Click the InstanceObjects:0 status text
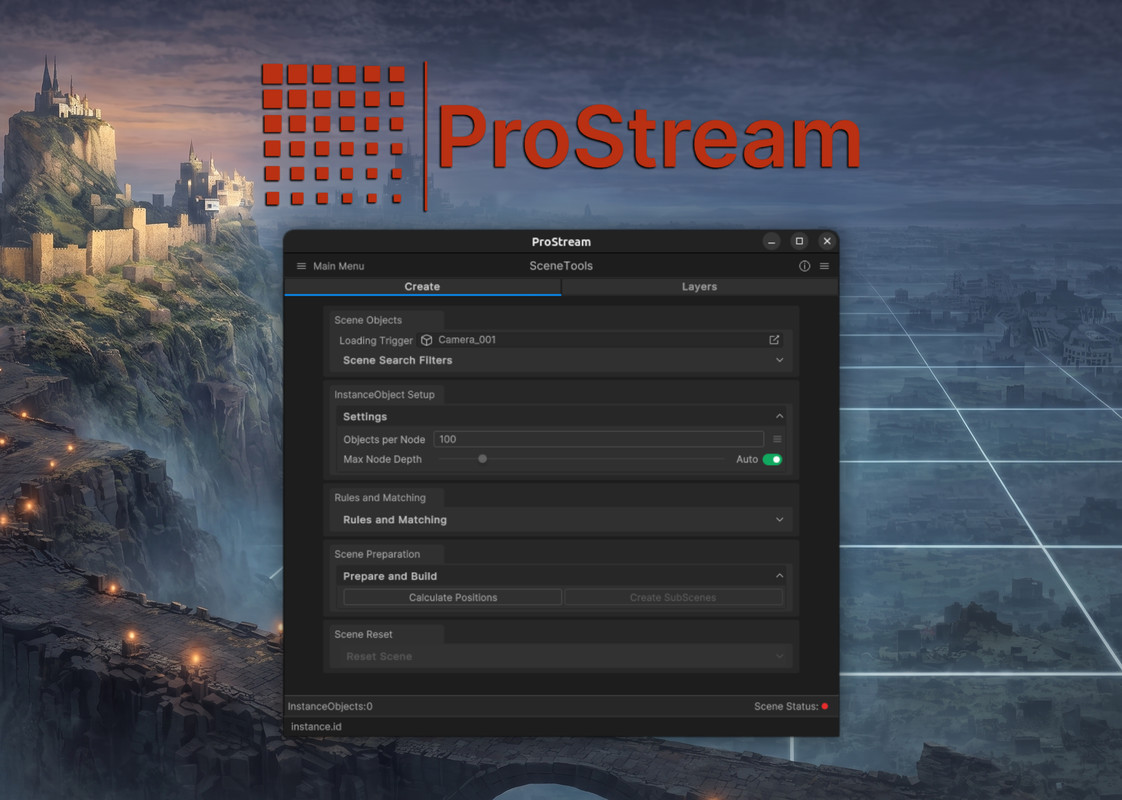Viewport: 1122px width, 800px height. coord(330,706)
